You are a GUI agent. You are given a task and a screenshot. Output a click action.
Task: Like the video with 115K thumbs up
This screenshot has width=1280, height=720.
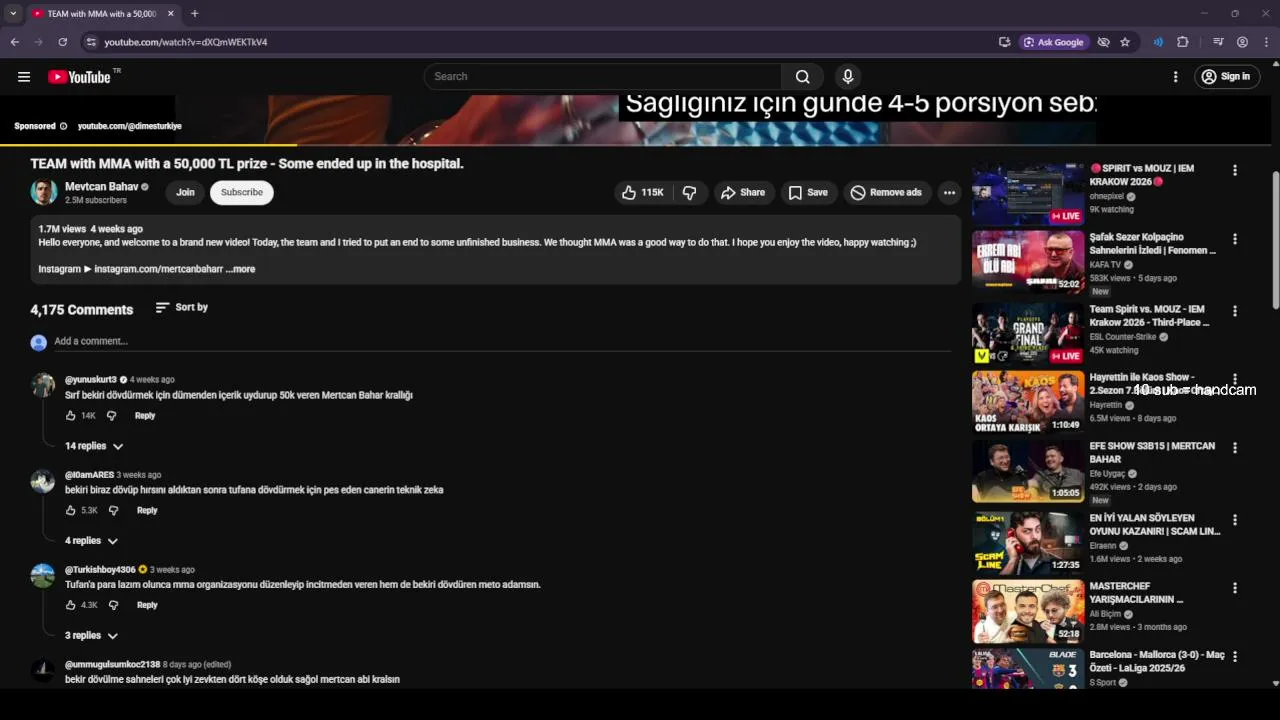642,193
